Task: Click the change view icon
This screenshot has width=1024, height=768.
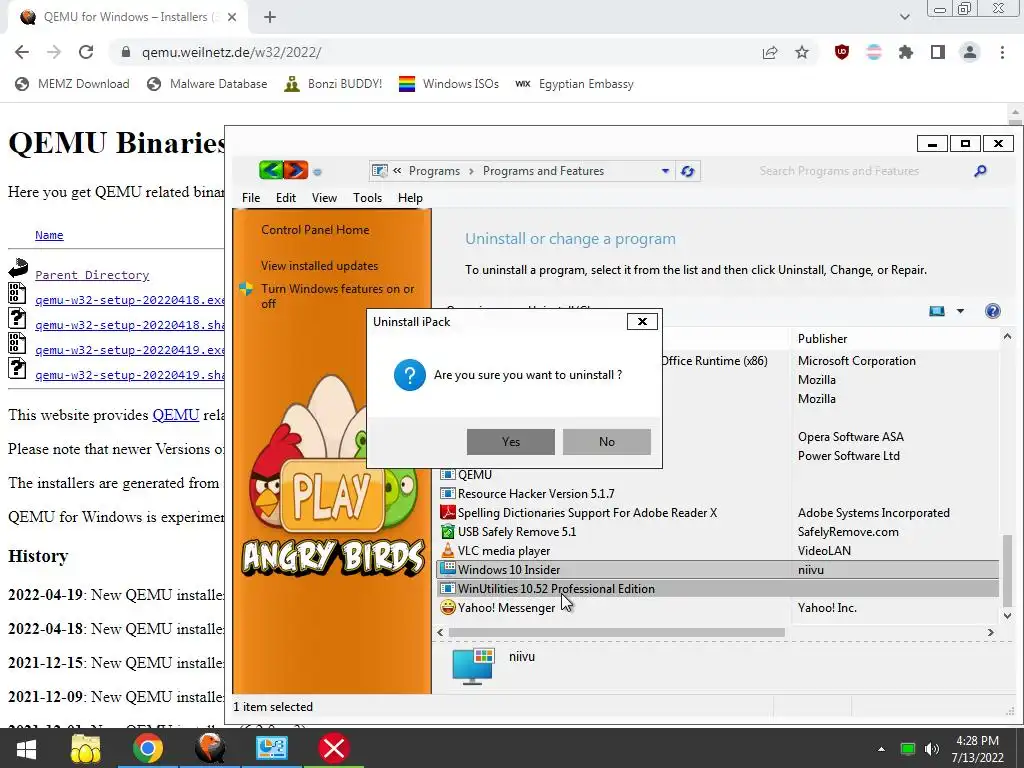Action: coord(936,311)
